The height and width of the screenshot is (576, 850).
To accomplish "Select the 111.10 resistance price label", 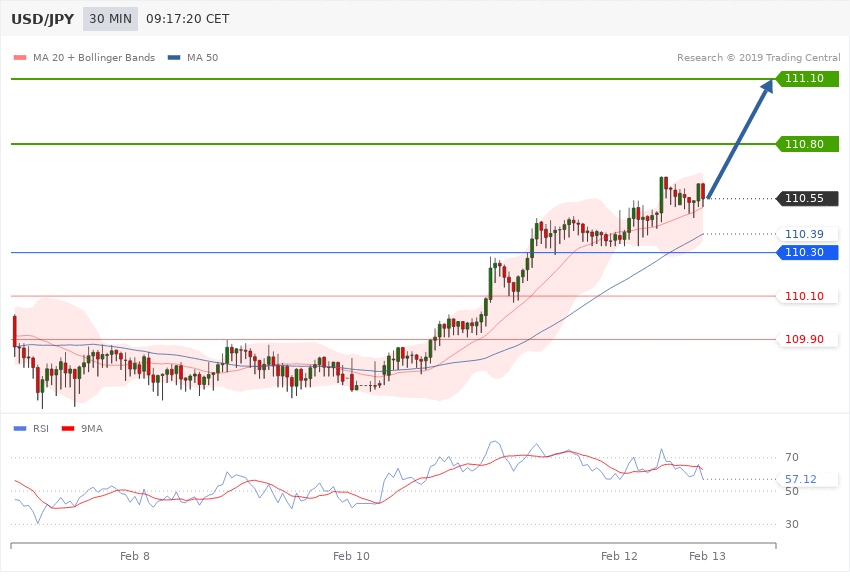I will 808,79.
